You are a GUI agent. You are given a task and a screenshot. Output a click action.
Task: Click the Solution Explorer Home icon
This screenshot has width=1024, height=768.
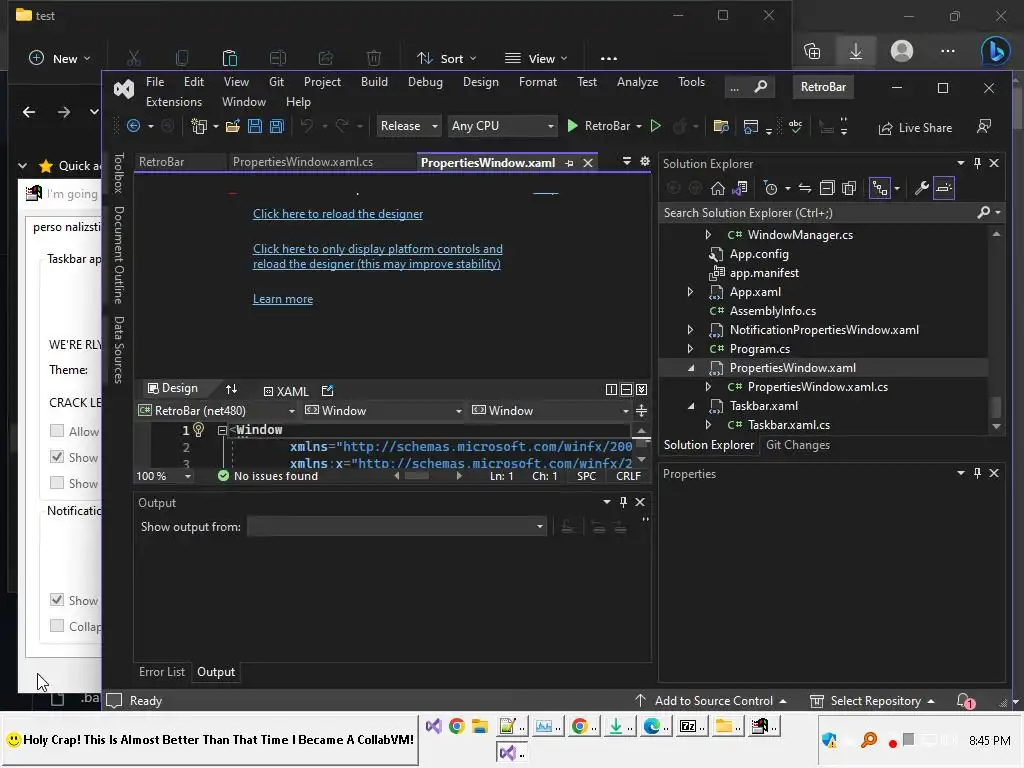(x=718, y=189)
